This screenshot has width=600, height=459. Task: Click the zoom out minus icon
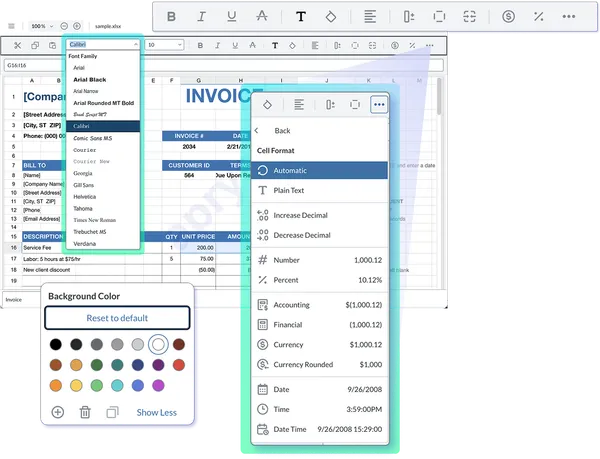[x=64, y=26]
